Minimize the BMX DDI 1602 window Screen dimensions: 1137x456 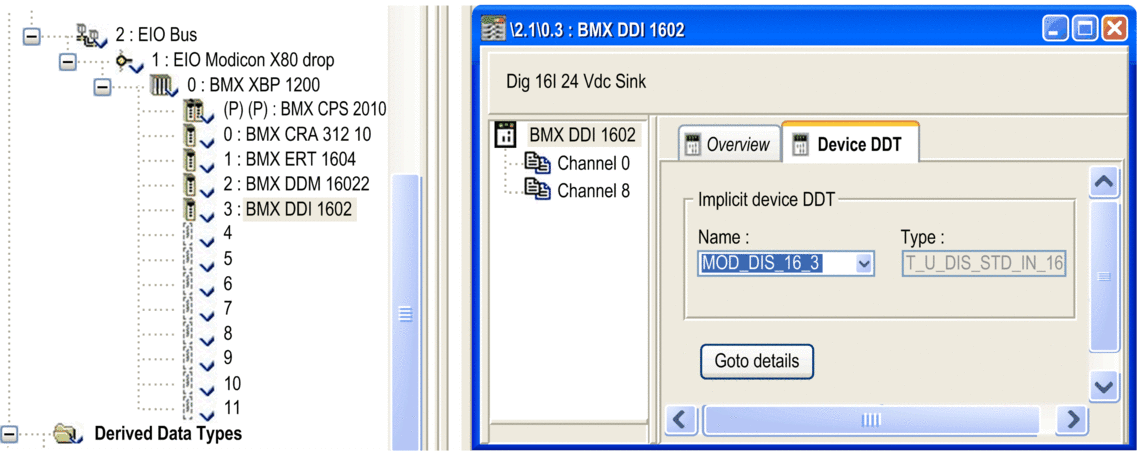point(1055,30)
